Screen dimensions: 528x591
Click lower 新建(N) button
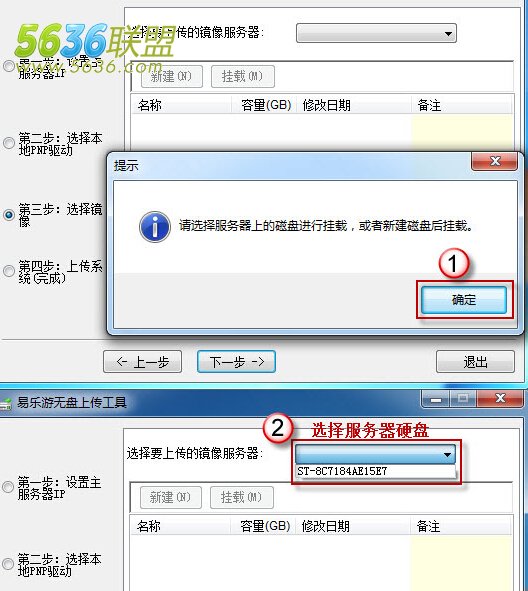171,498
